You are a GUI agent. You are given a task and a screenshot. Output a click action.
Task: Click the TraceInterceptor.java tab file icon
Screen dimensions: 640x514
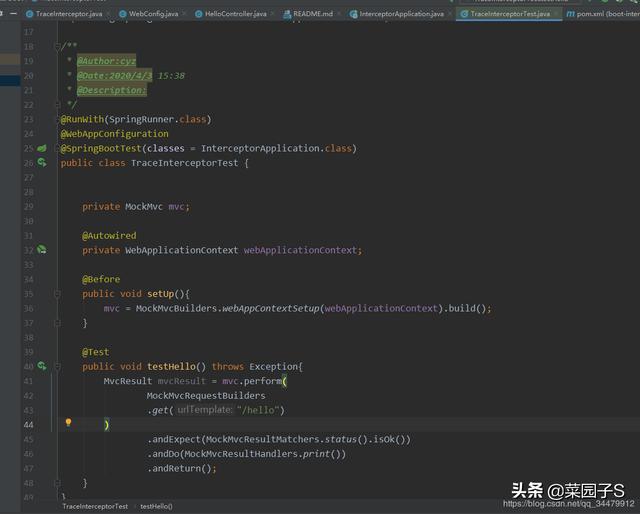click(x=29, y=14)
